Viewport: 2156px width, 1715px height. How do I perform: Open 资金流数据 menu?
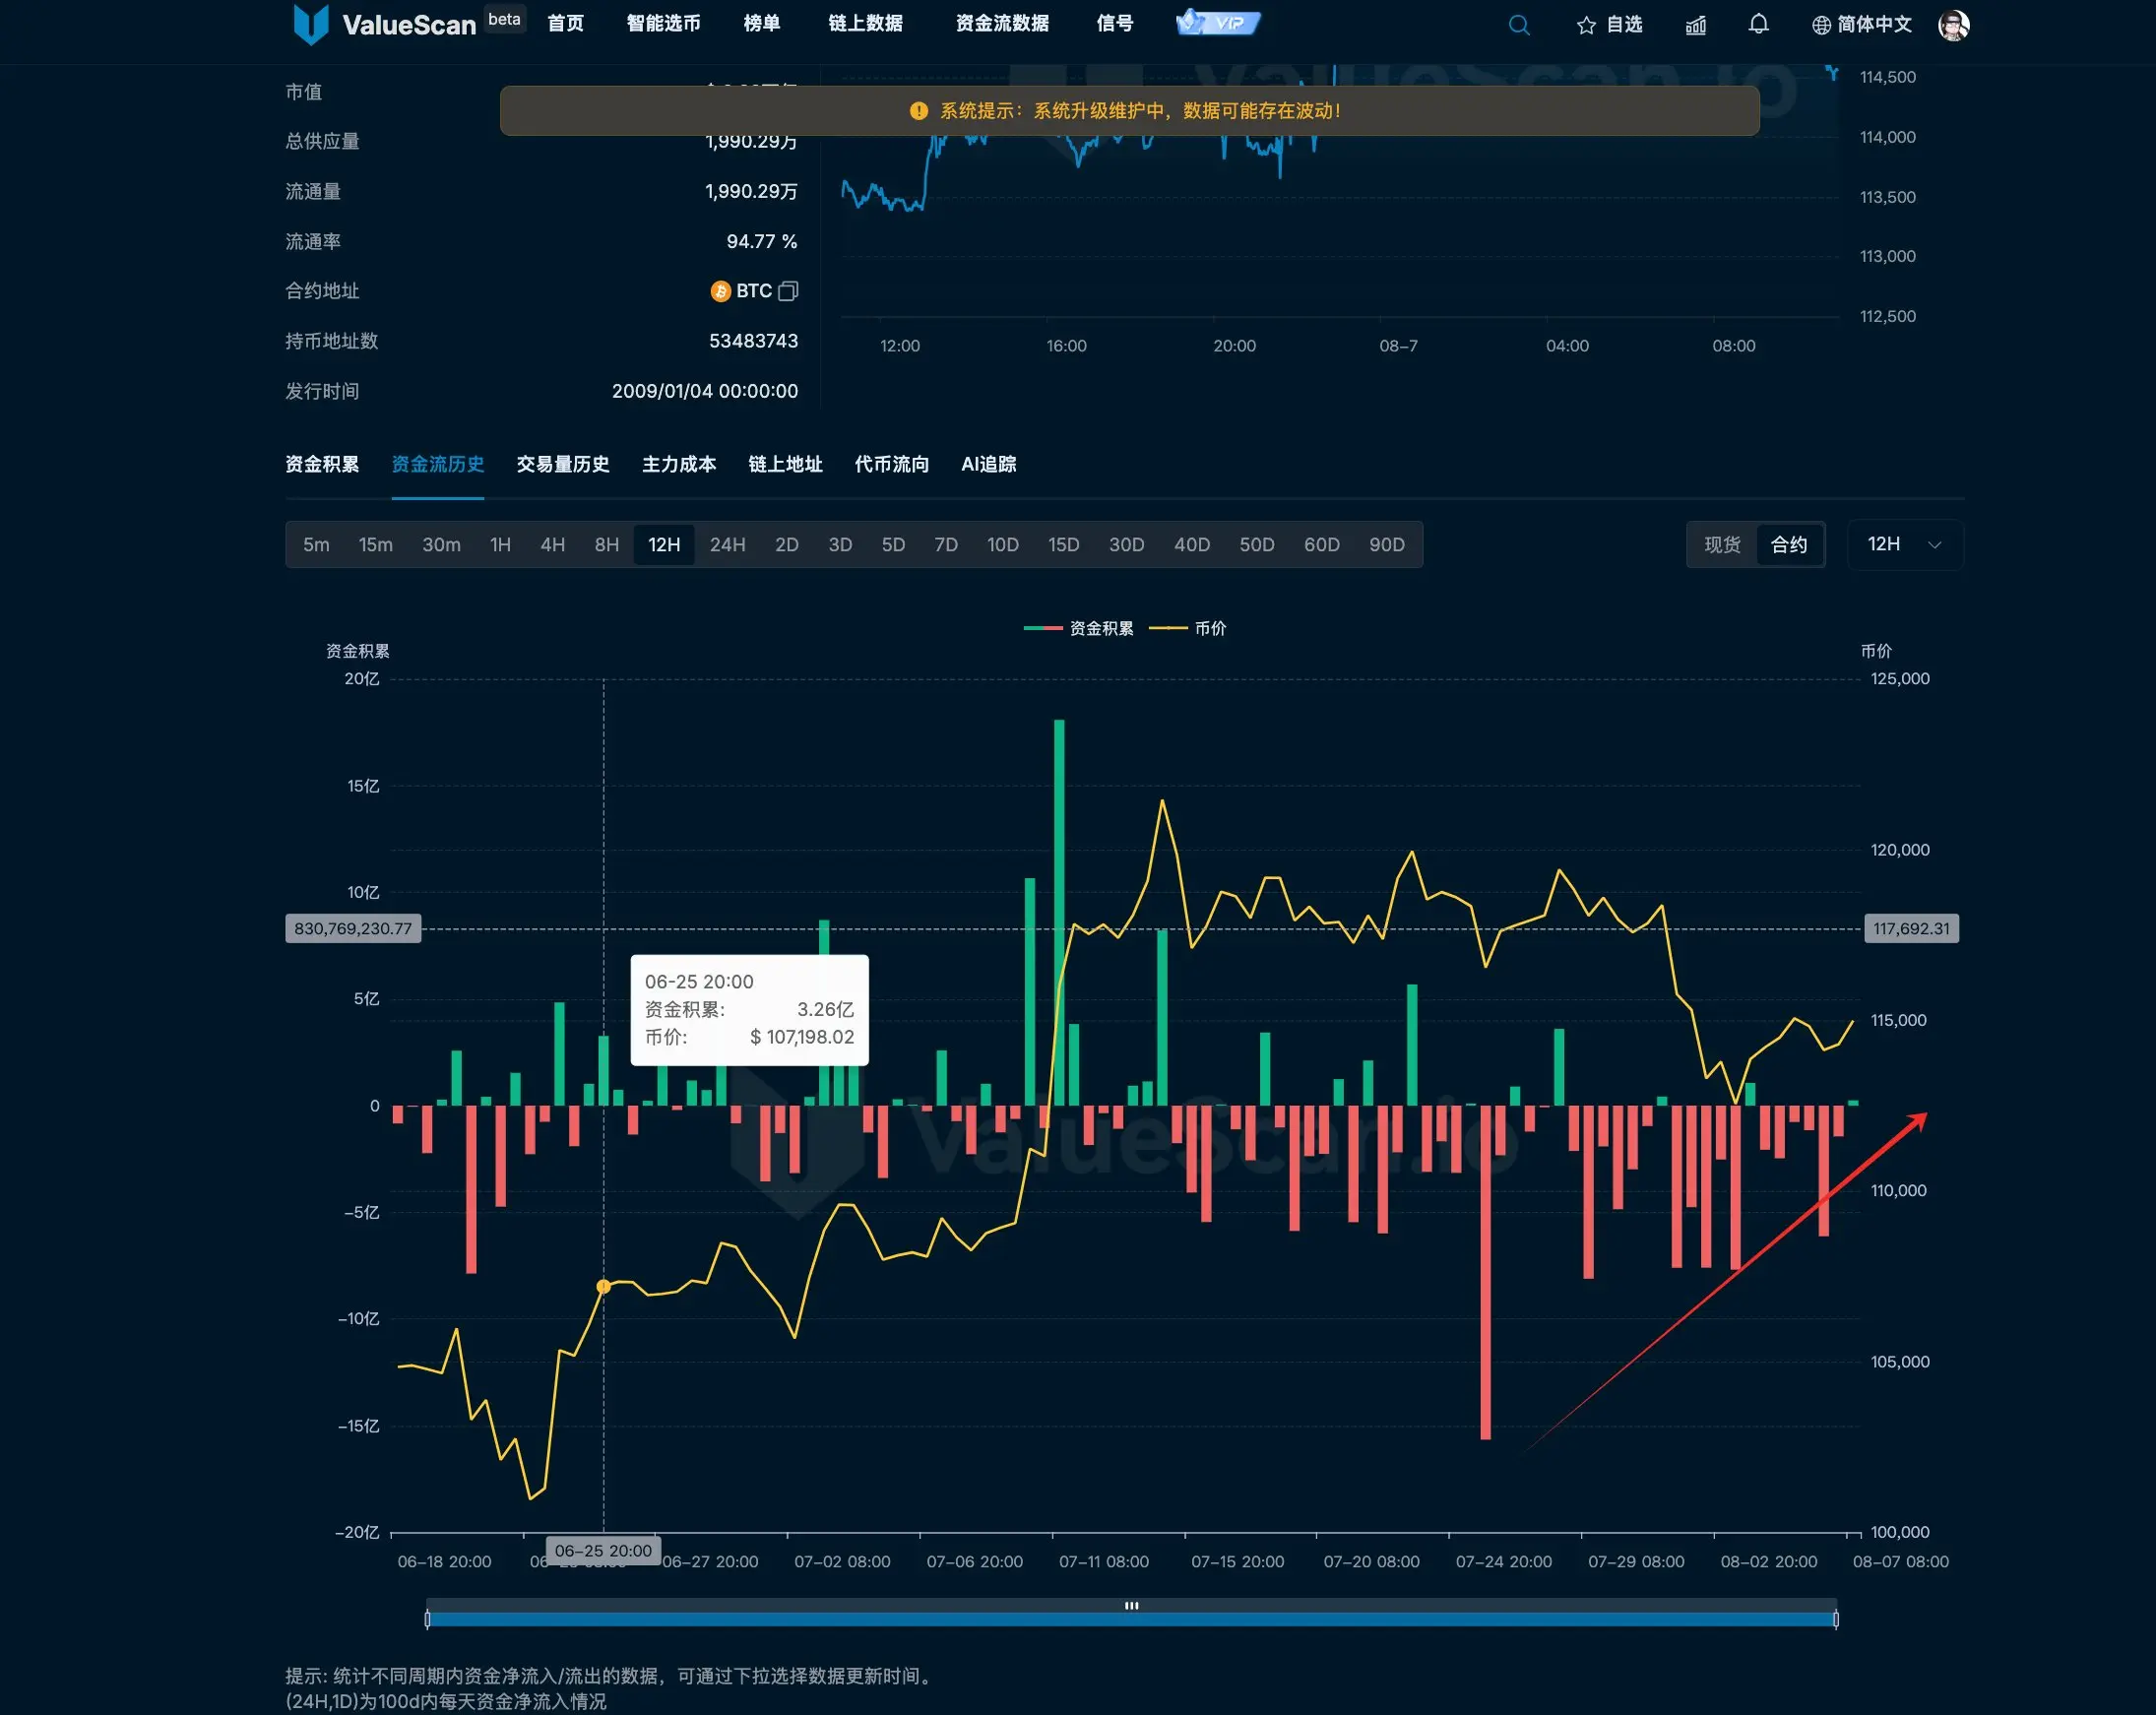[x=1002, y=23]
